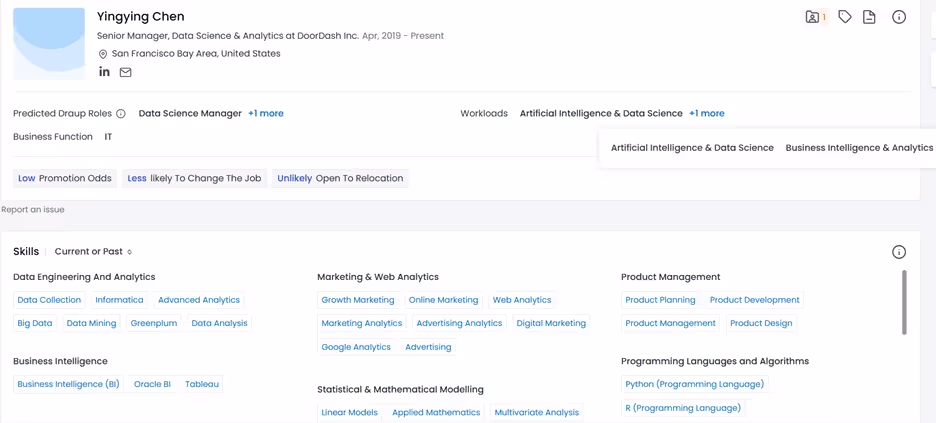Click the Greenplum skill tag
The width and height of the screenshot is (936, 423).
(x=154, y=323)
